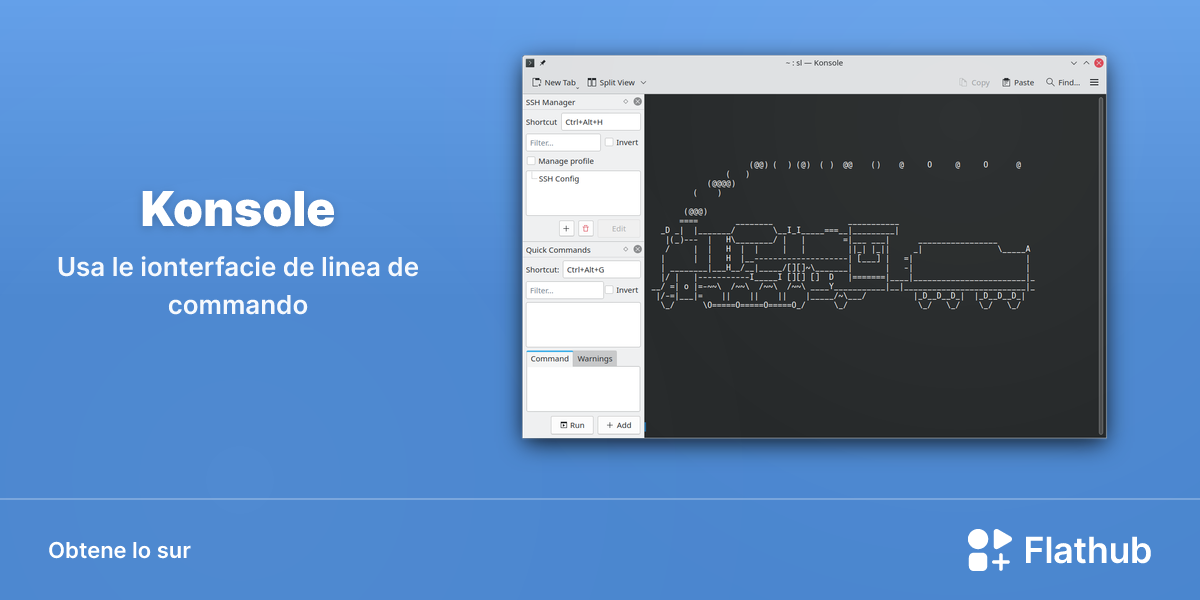Click the 'Obtene lo sur' text
1200x600 pixels.
pos(119,550)
